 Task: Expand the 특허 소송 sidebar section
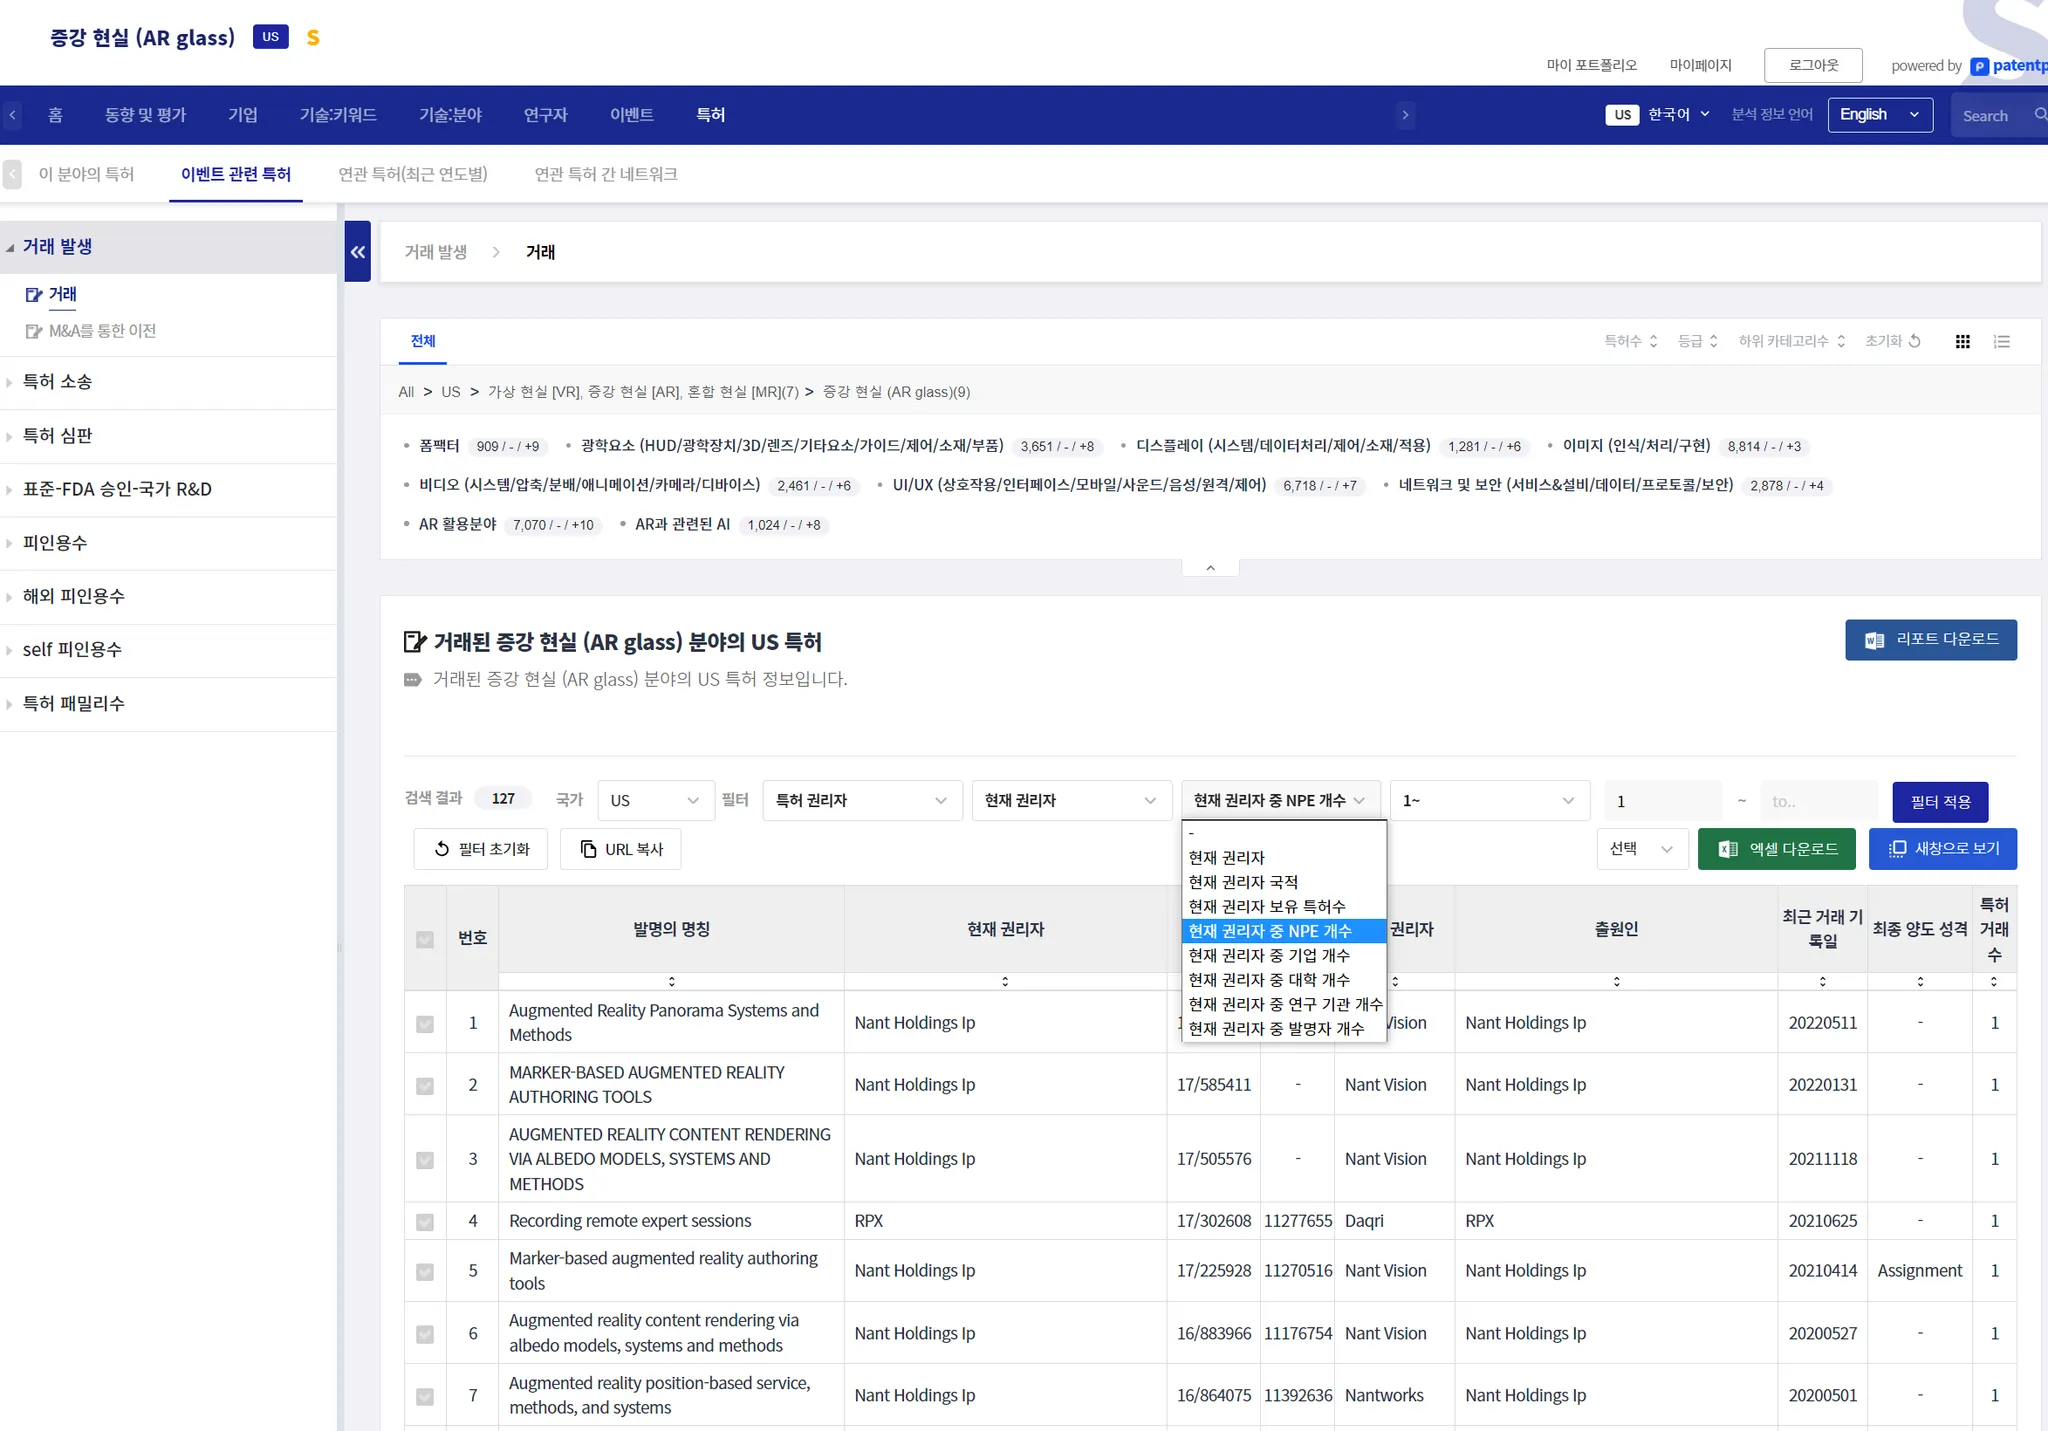point(58,382)
